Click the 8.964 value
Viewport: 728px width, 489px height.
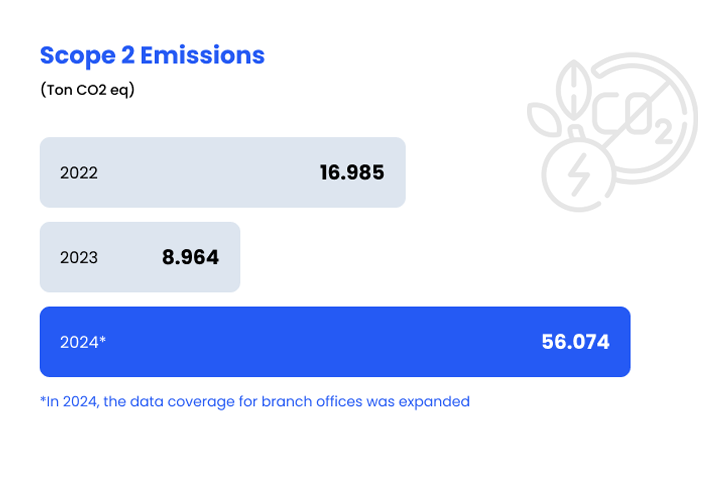pos(190,257)
